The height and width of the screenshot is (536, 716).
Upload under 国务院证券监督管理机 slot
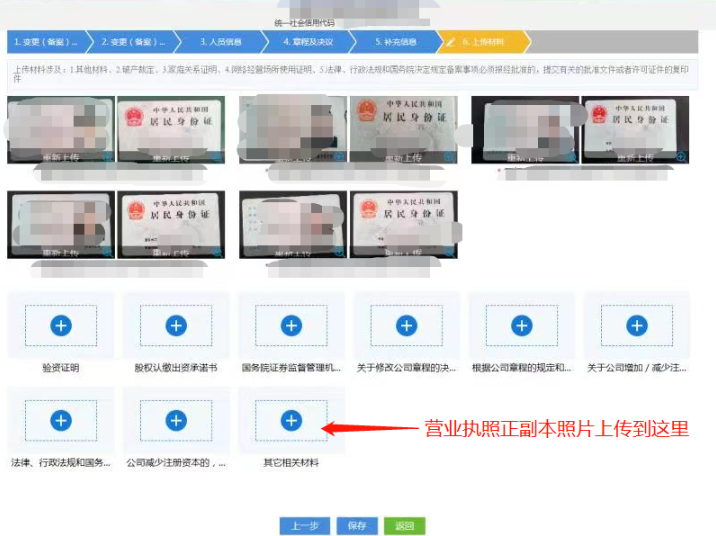click(291, 325)
